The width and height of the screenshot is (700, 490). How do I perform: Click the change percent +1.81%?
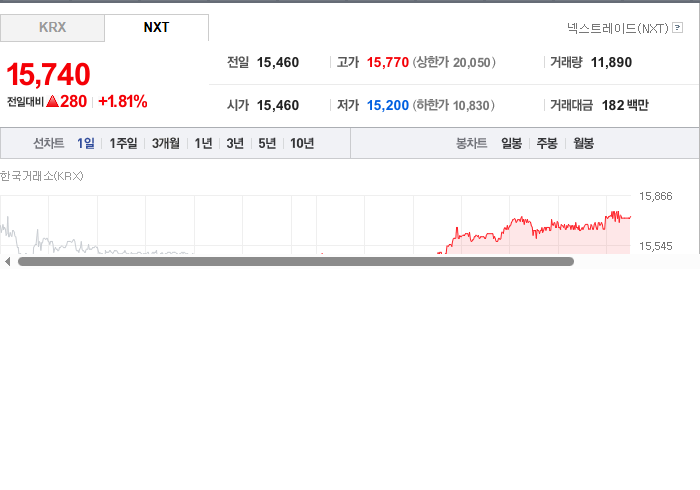click(123, 101)
